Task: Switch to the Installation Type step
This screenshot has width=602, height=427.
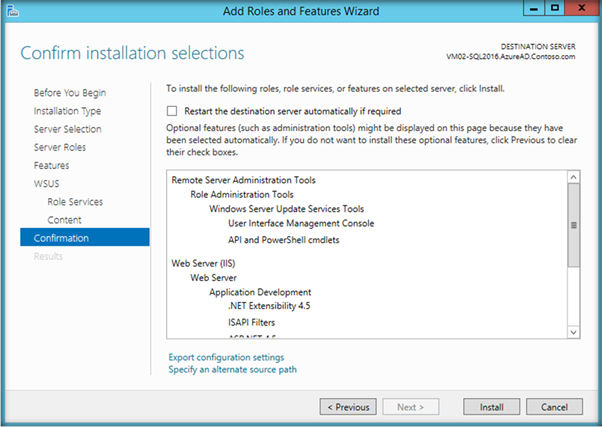Action: point(67,111)
